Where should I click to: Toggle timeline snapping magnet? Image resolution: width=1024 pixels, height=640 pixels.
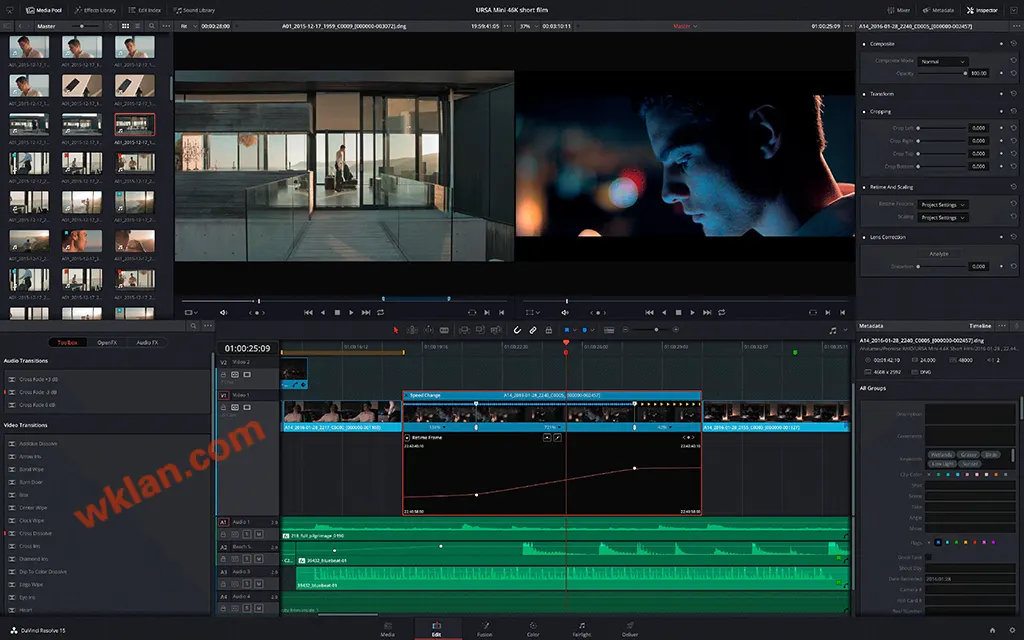click(x=517, y=330)
